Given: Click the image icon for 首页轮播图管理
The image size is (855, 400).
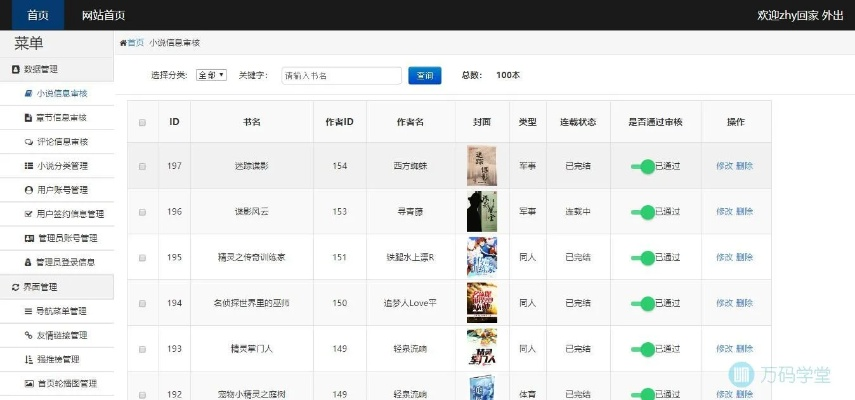Looking at the screenshot, I should coord(28,383).
